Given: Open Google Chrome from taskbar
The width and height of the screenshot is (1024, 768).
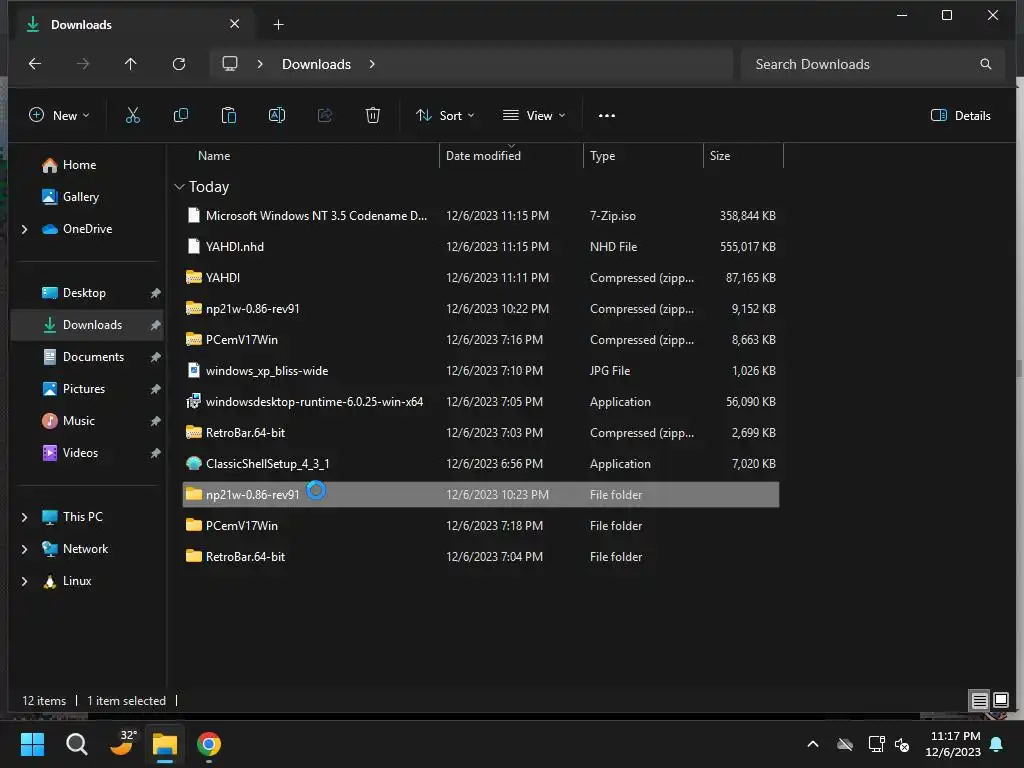Looking at the screenshot, I should tap(209, 744).
